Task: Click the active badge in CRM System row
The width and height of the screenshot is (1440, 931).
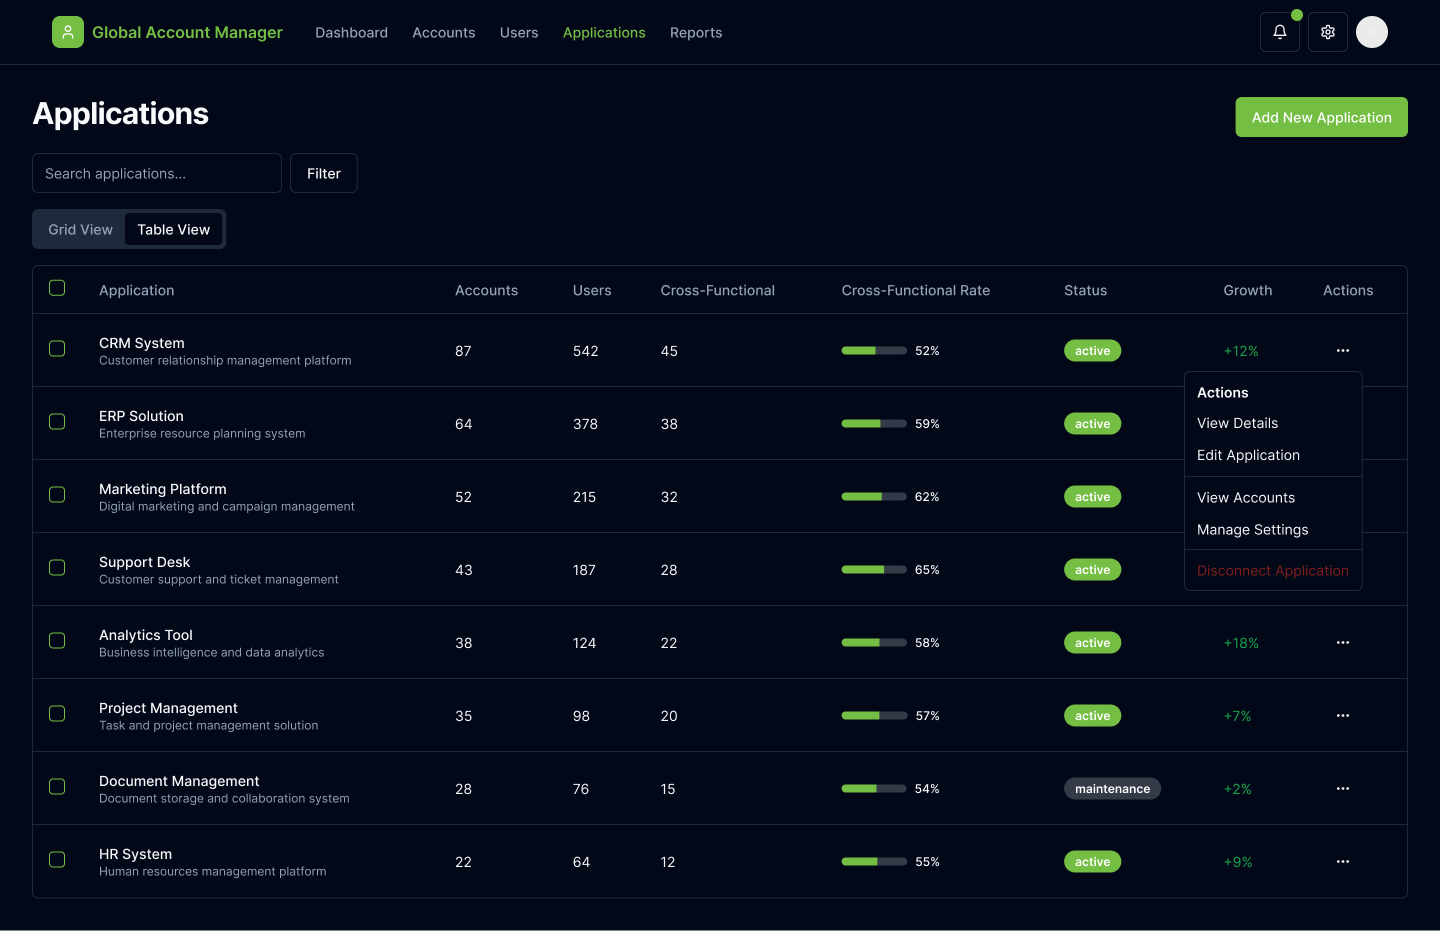Action: 1092,351
